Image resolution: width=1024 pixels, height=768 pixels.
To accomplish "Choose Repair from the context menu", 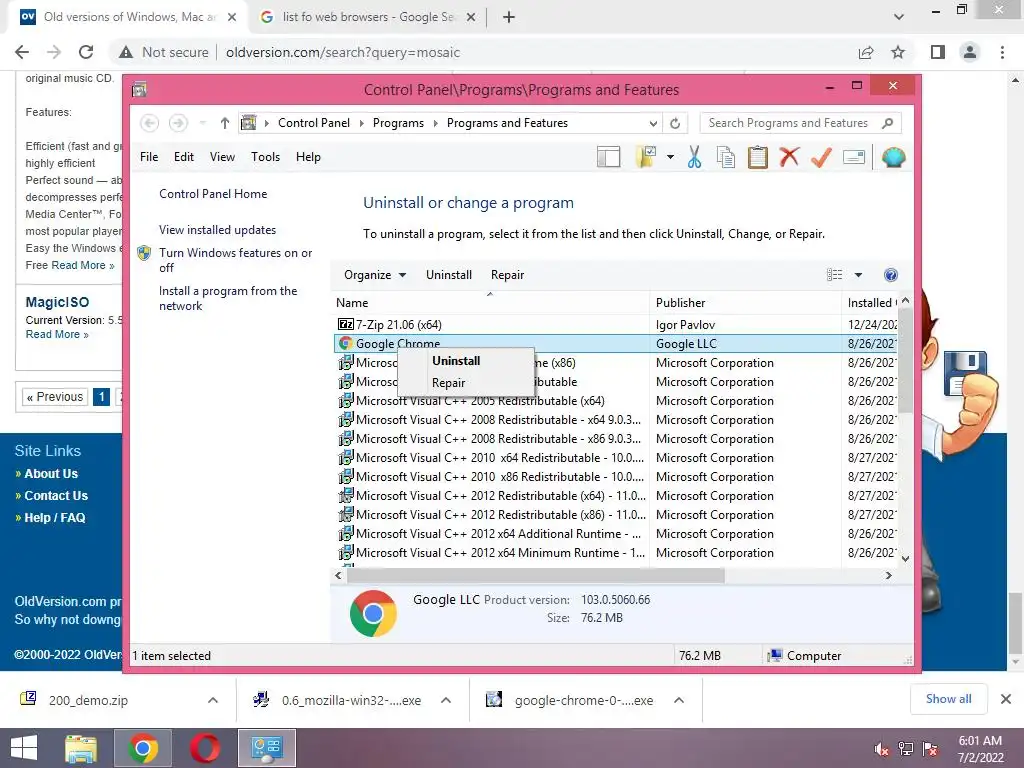I will pos(449,383).
